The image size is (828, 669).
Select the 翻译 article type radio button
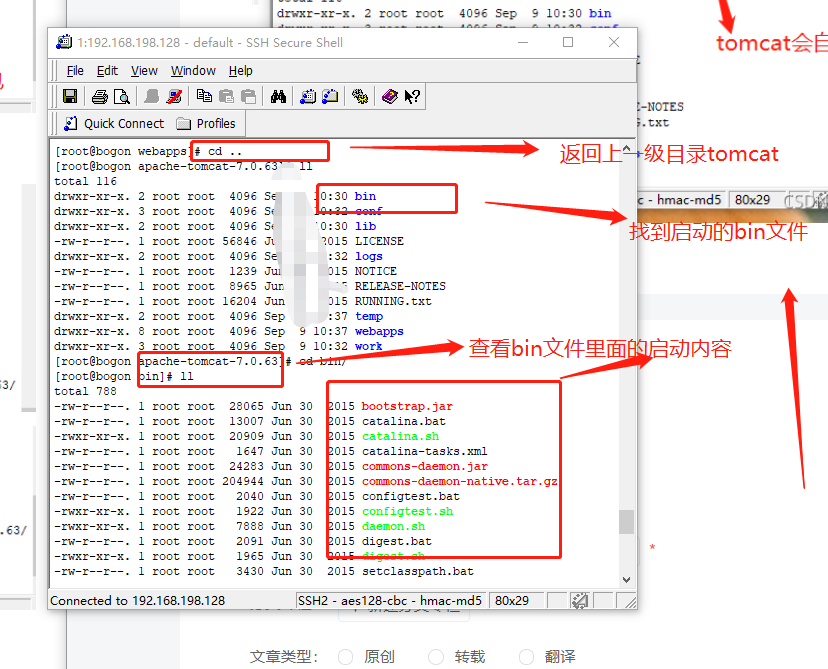coord(526,657)
